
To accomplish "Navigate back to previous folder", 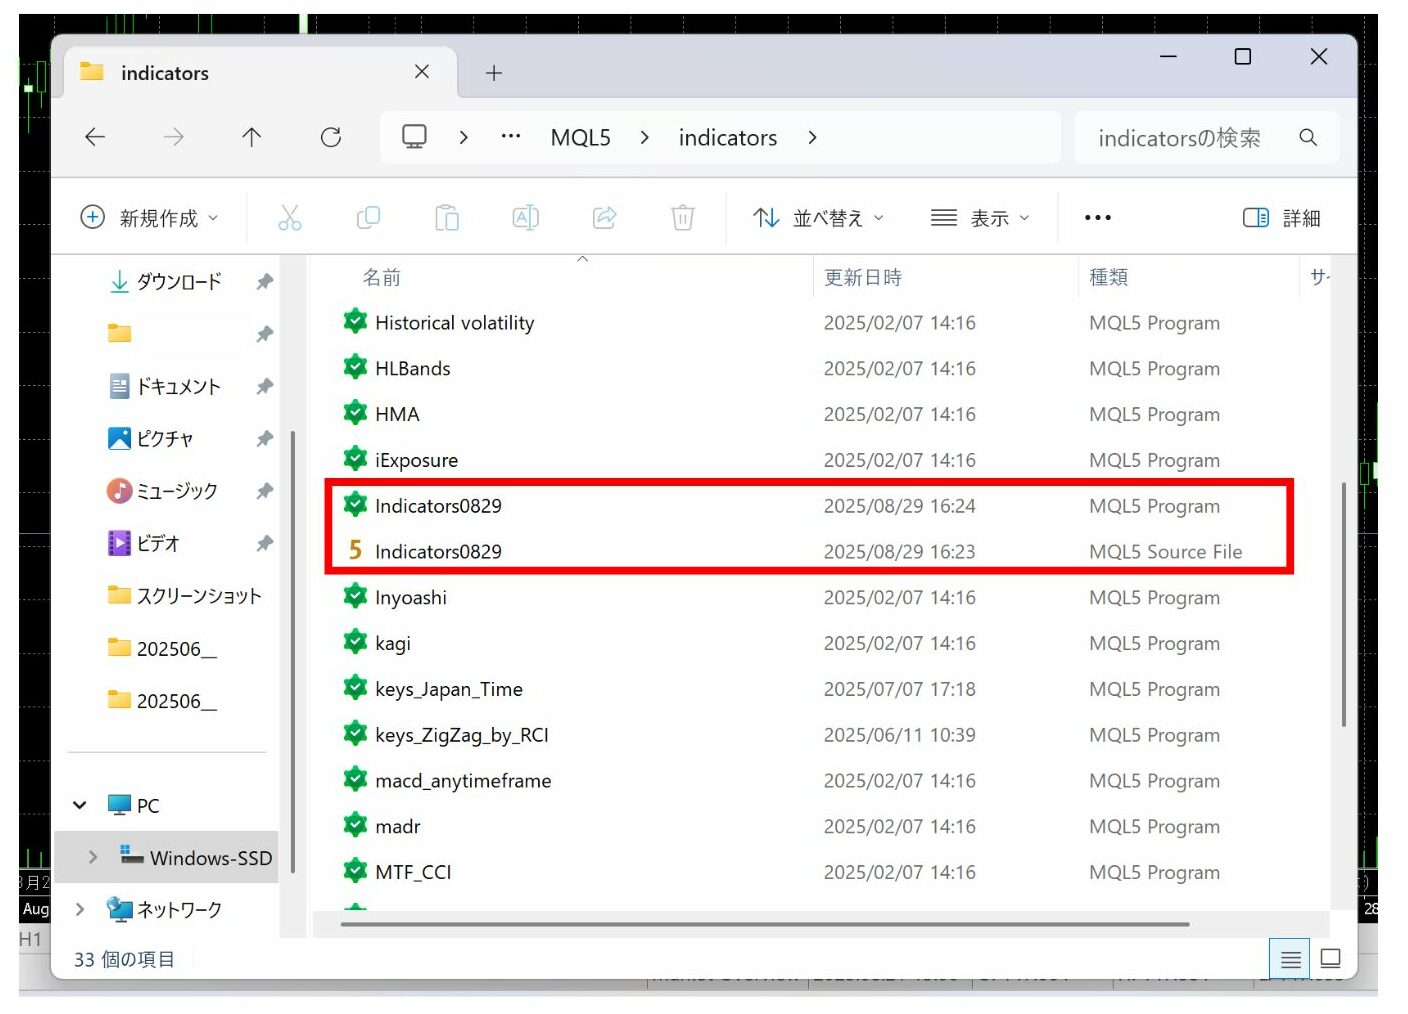I will click(x=95, y=137).
